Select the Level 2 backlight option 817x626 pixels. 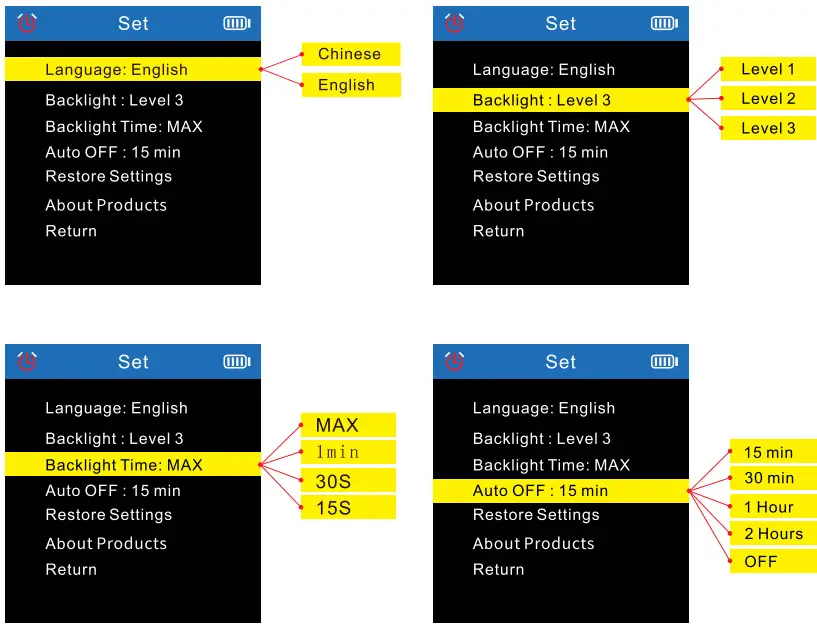coord(768,98)
